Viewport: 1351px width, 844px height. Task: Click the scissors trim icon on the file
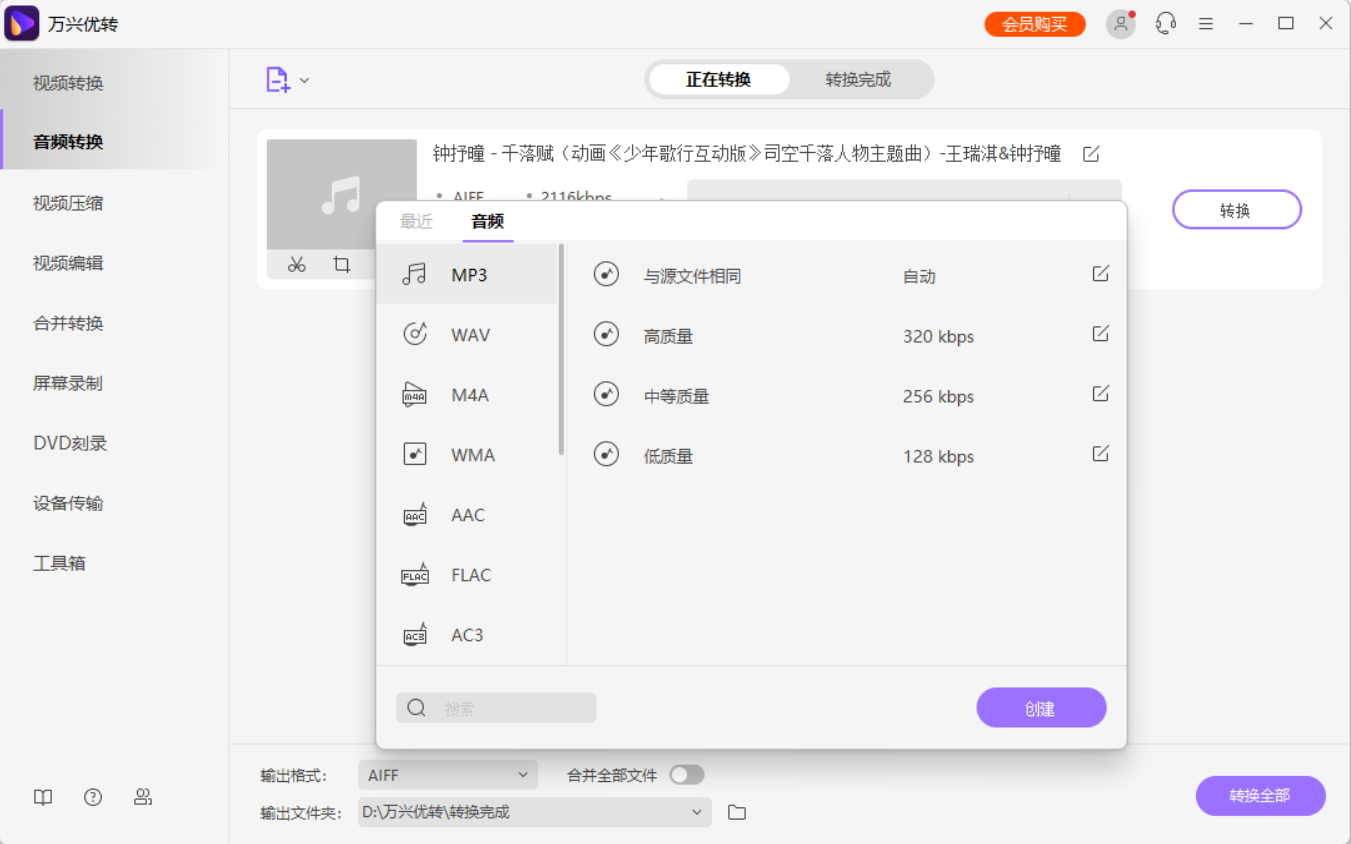click(x=296, y=264)
